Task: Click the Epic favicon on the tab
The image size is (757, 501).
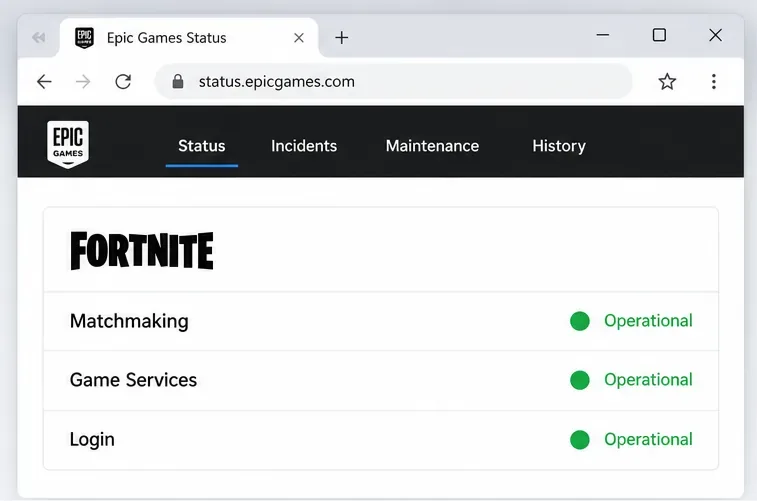Action: click(x=84, y=38)
